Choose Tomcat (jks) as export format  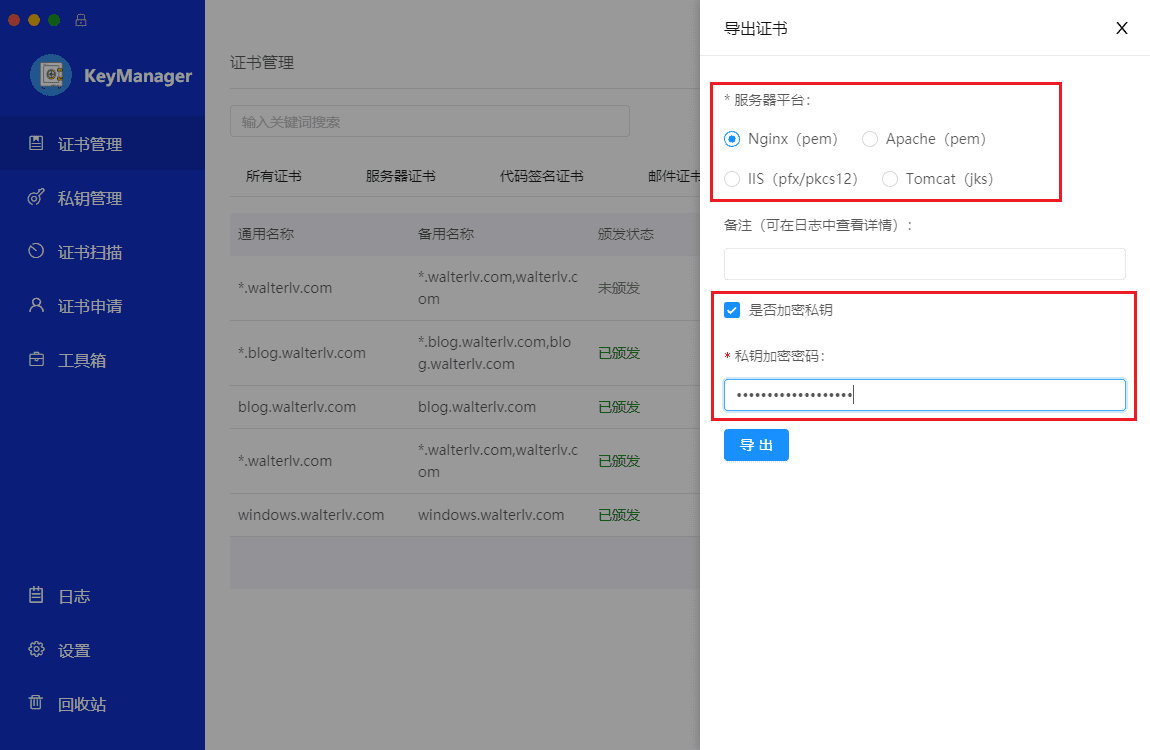click(890, 178)
